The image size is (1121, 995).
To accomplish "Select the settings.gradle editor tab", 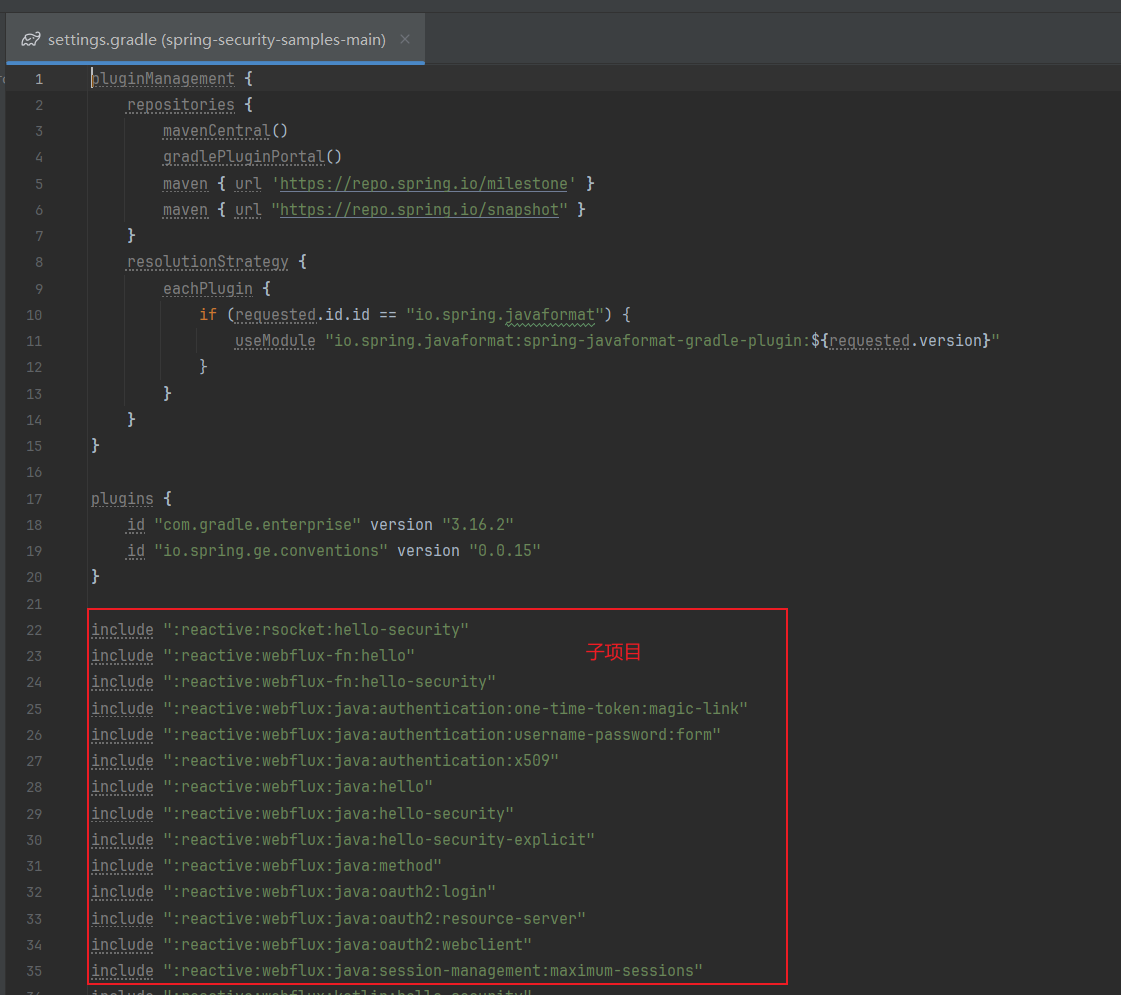I will [x=215, y=39].
